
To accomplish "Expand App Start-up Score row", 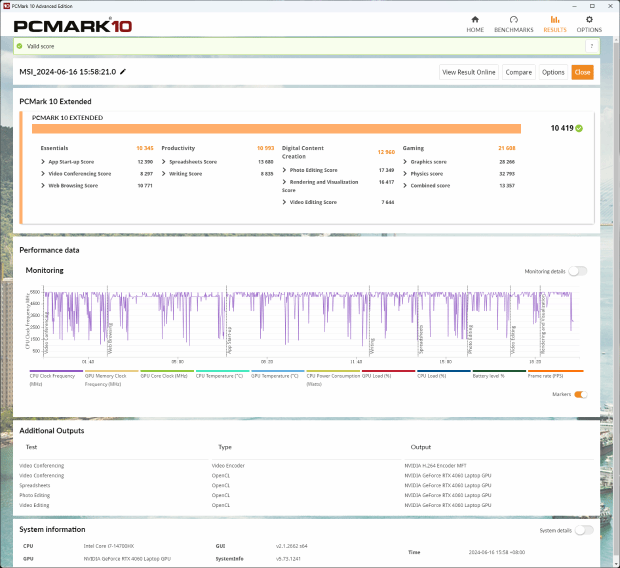I will pos(43,161).
